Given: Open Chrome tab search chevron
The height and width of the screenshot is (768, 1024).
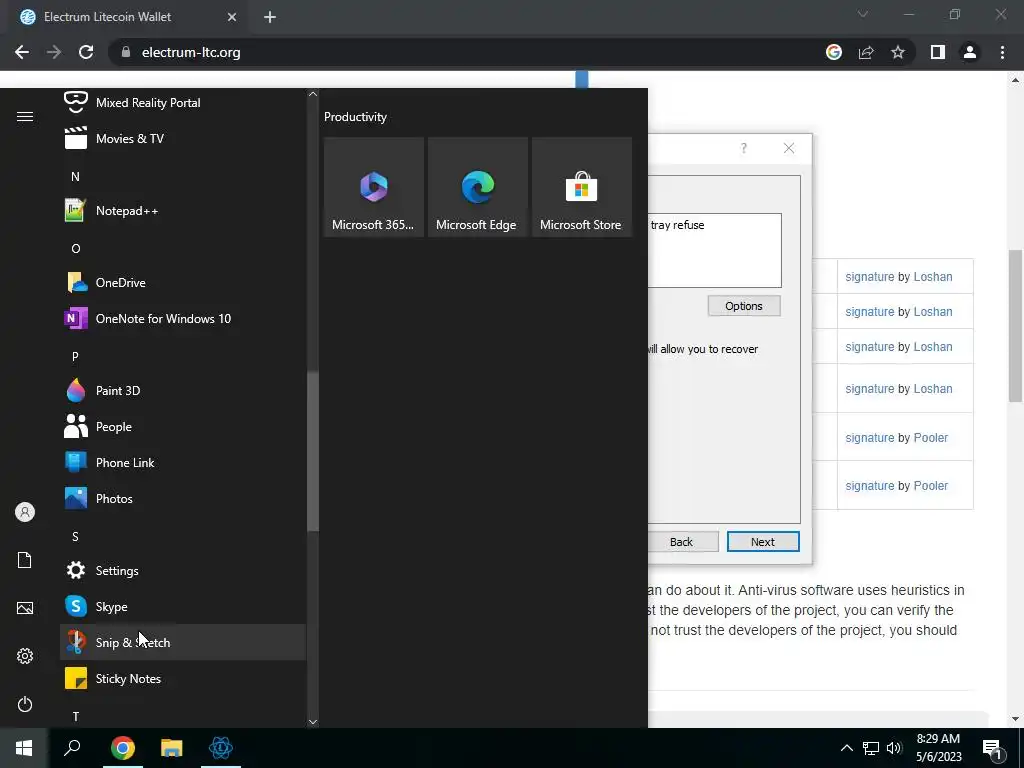Looking at the screenshot, I should 863,14.
